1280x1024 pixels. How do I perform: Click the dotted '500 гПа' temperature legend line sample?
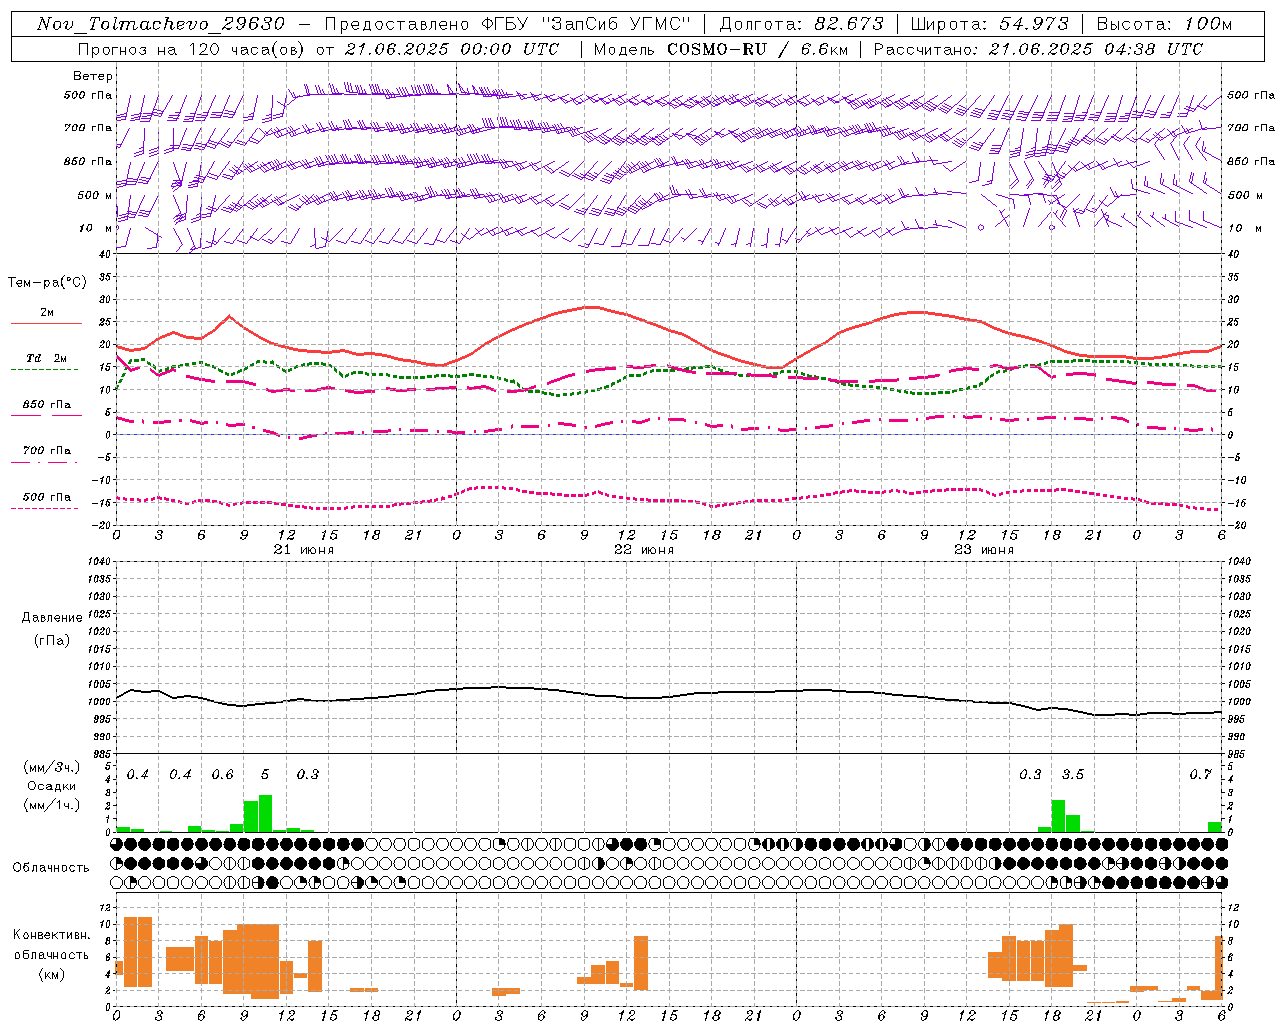pos(45,508)
